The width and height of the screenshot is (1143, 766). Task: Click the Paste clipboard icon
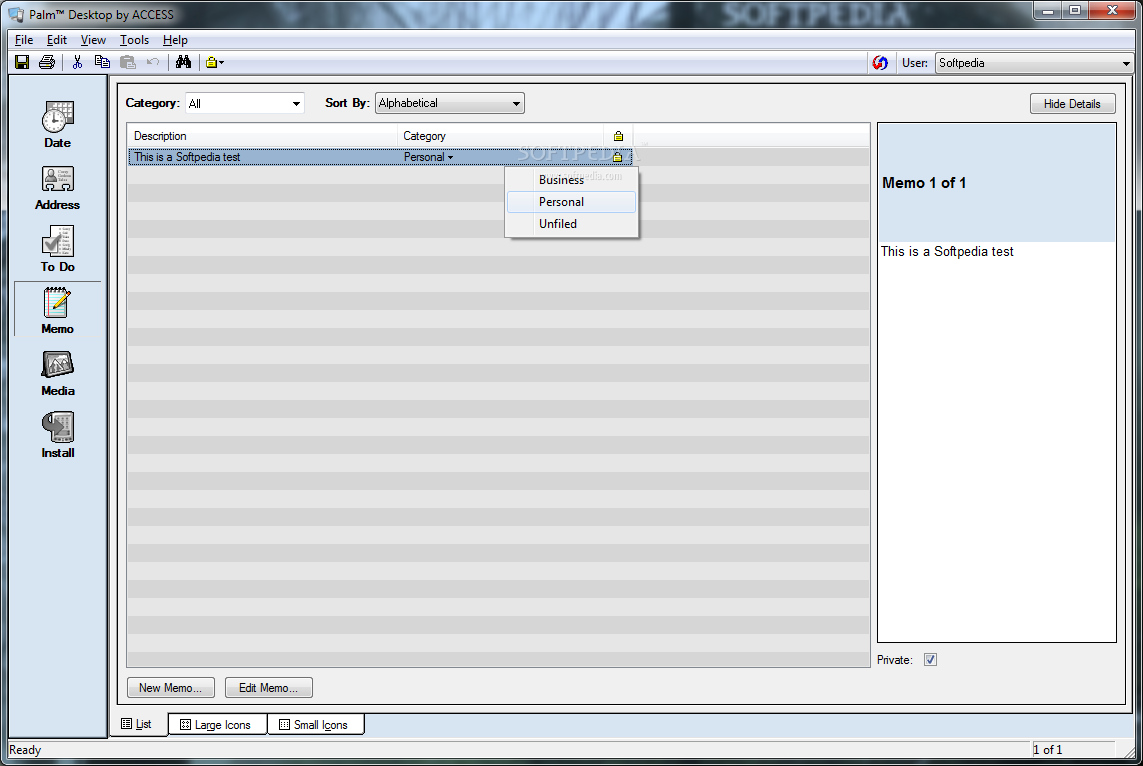[x=128, y=63]
